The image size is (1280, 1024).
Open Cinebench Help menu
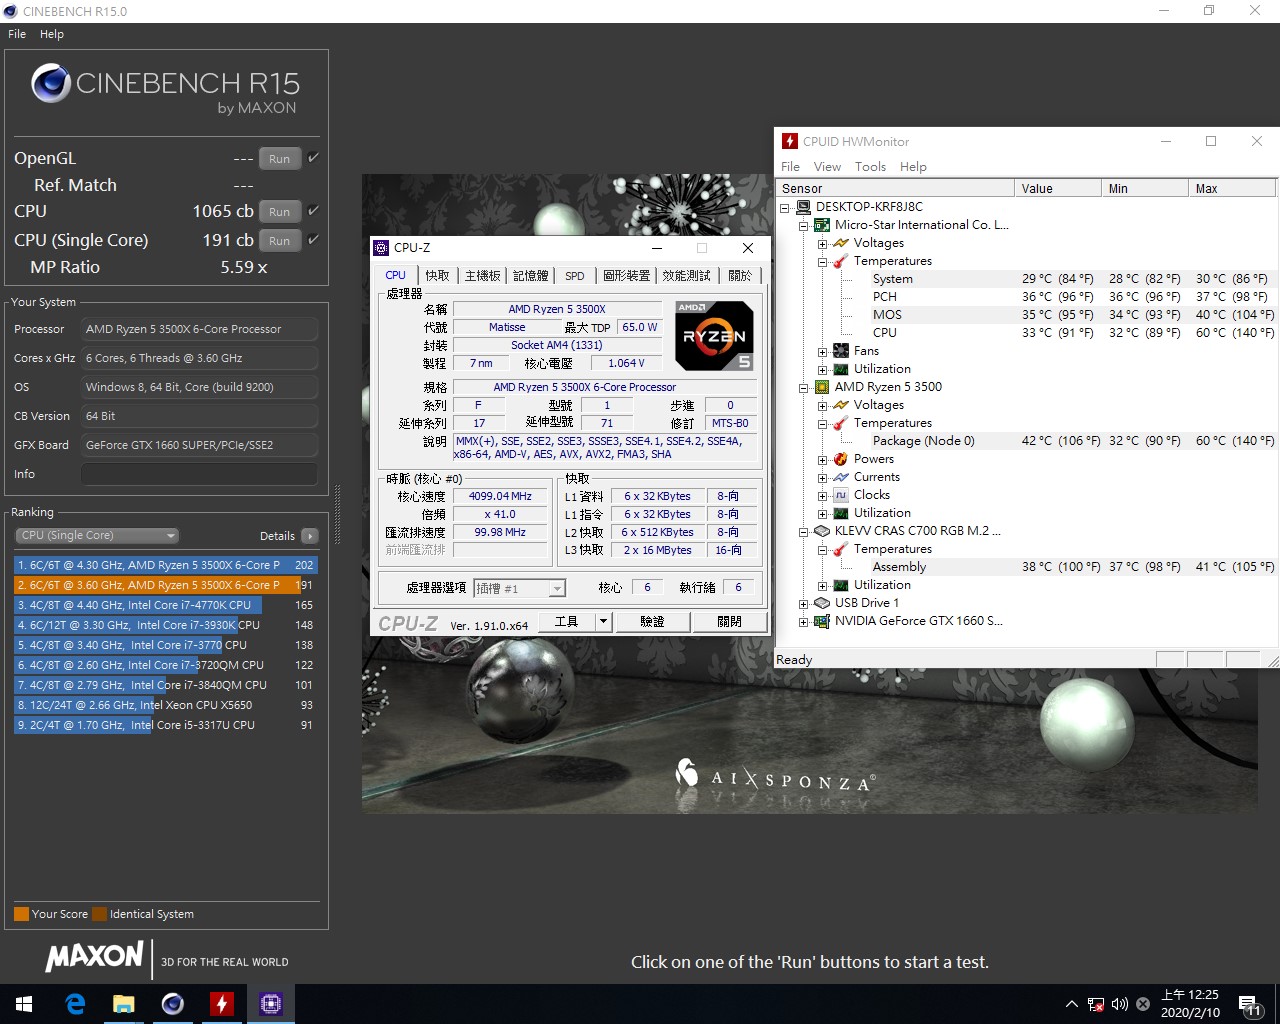coord(52,34)
